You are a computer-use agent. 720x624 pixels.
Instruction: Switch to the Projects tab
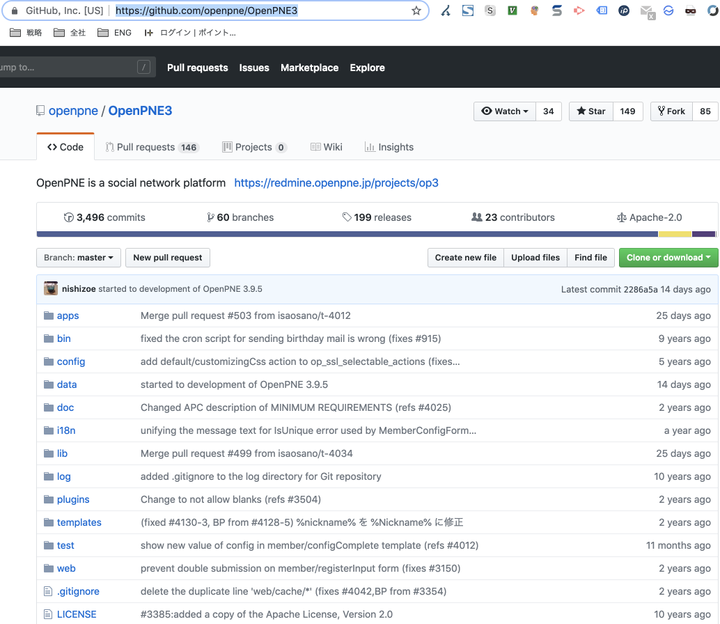click(x=254, y=147)
